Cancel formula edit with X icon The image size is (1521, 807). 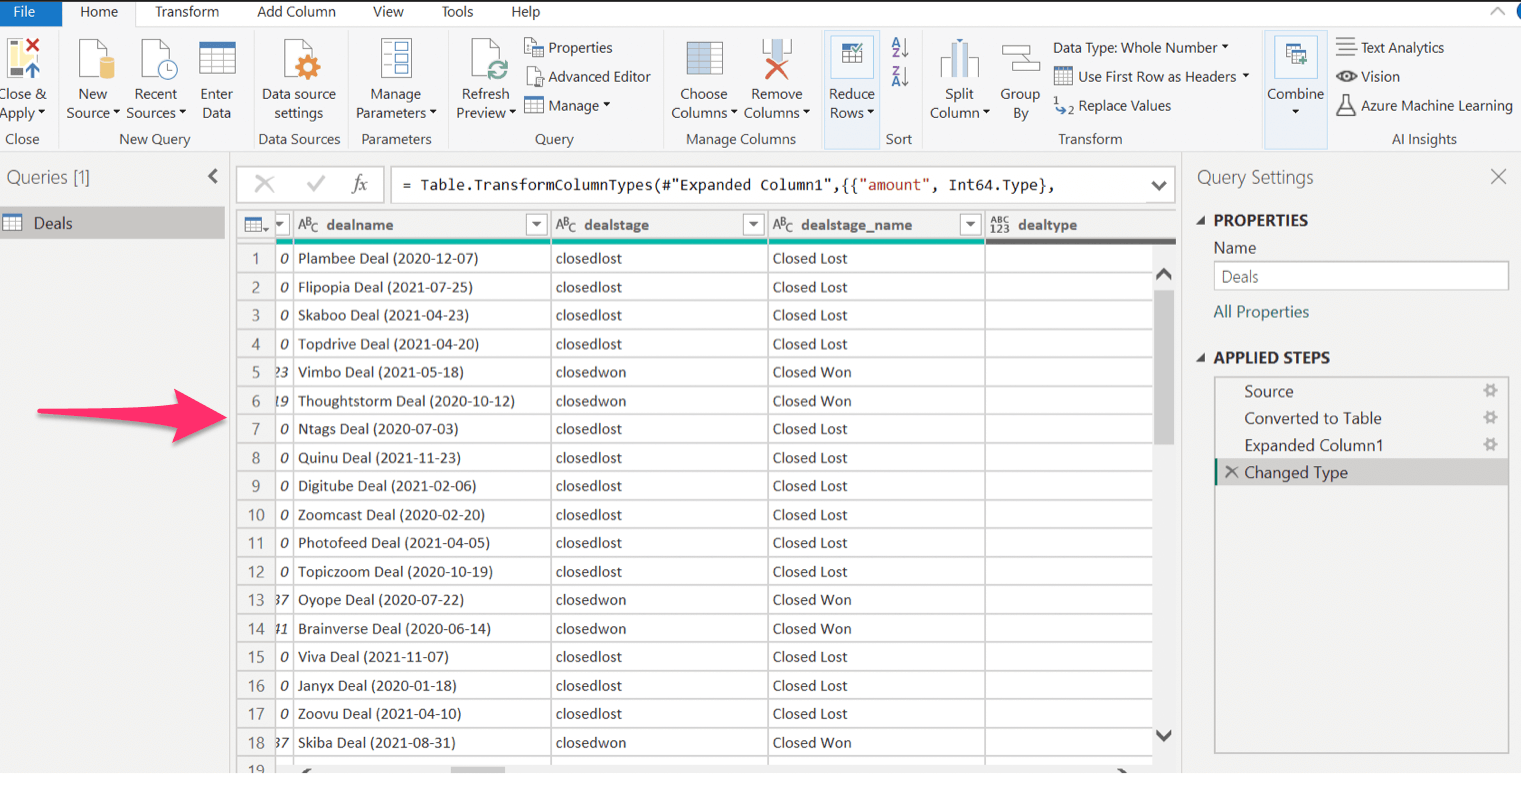pos(264,183)
